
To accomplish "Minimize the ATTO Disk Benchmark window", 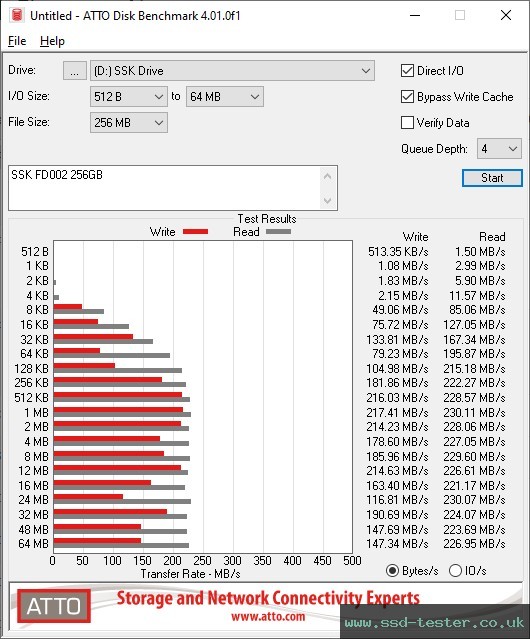I will coord(415,15).
